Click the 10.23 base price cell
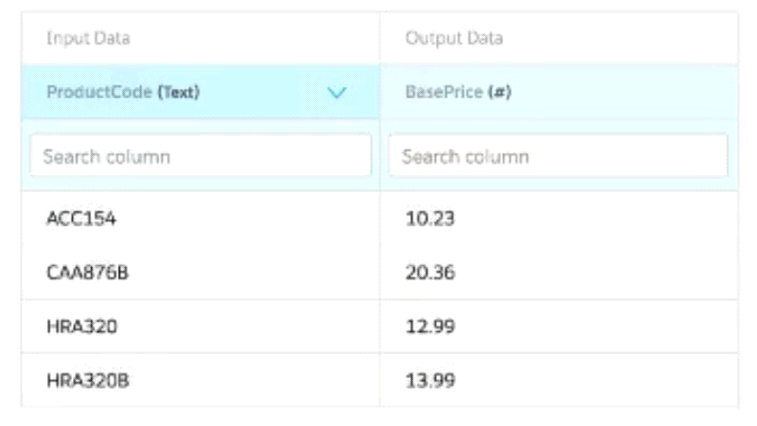 [430, 218]
